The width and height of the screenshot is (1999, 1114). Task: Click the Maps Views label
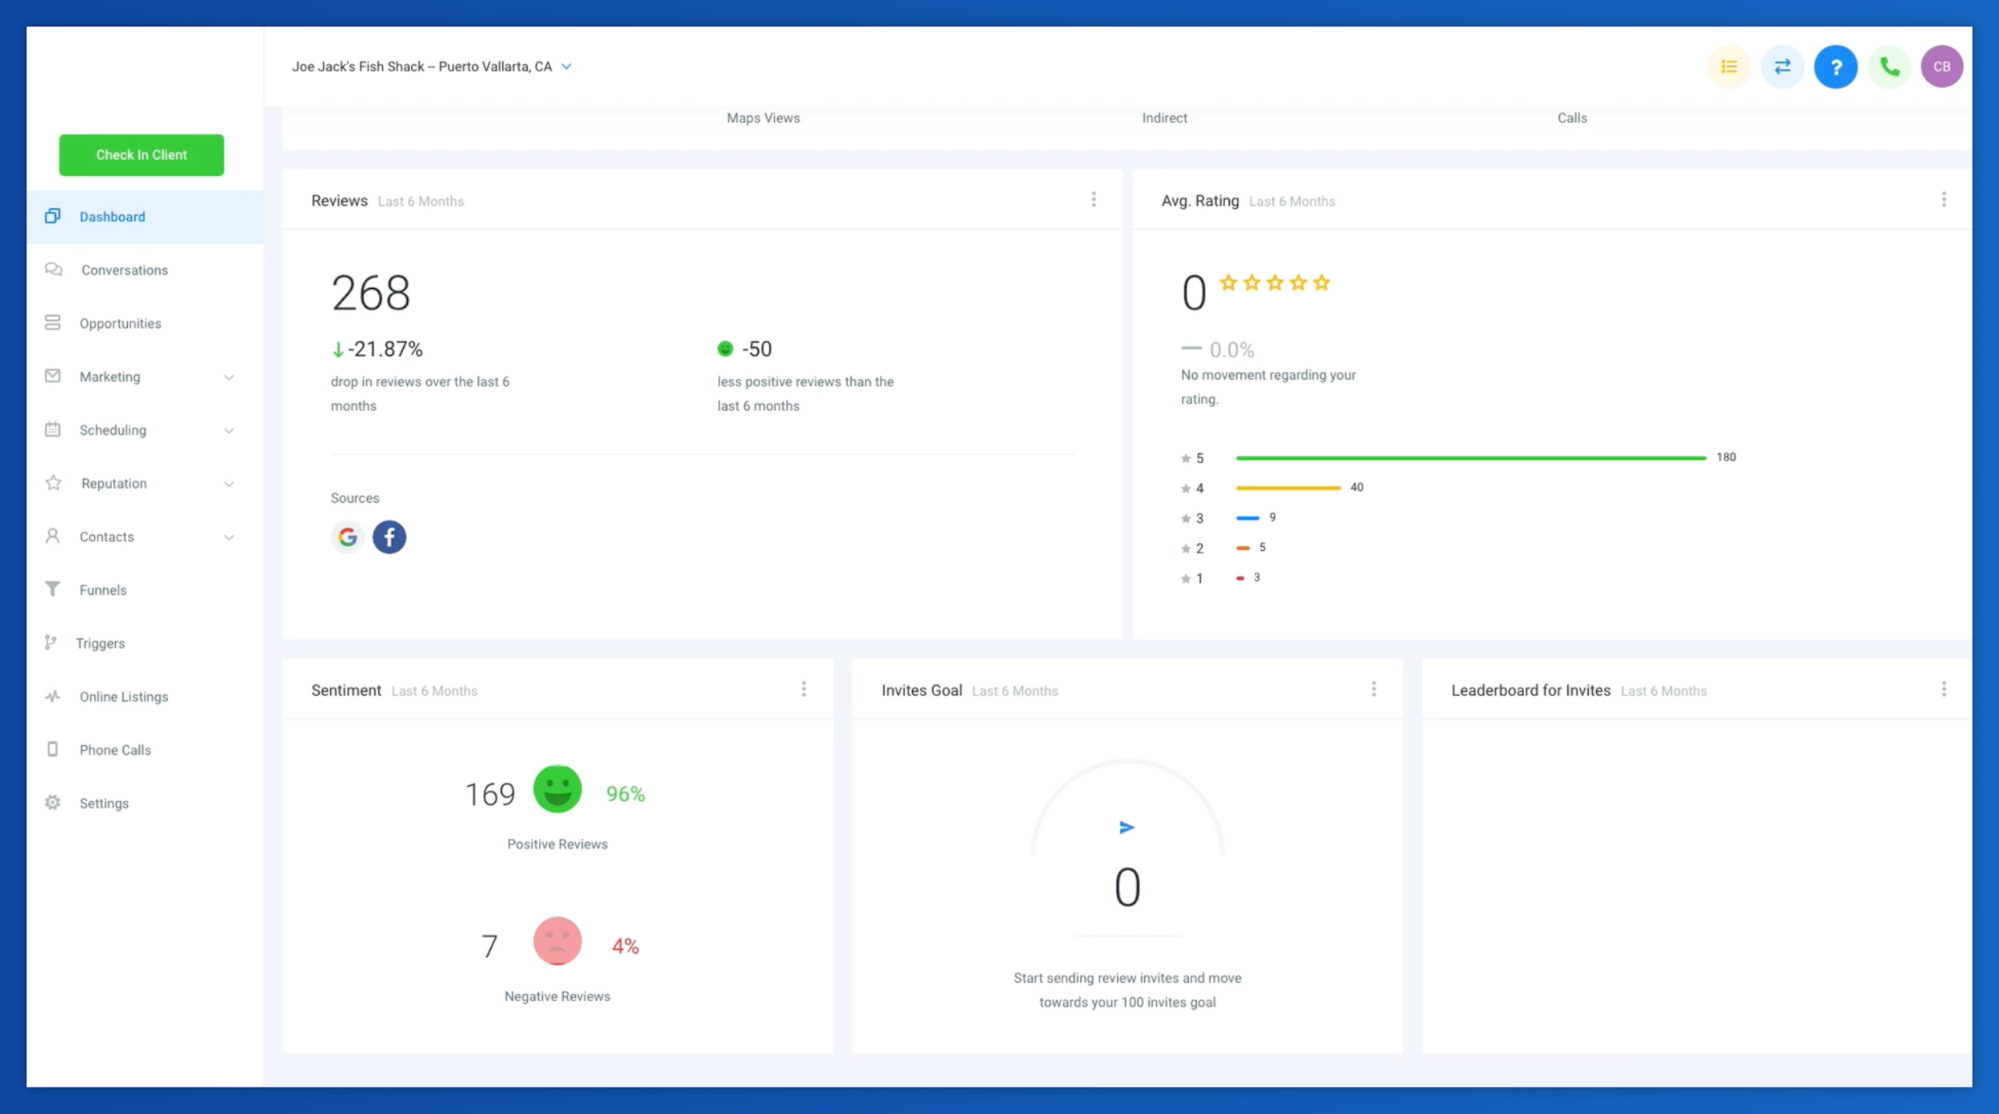763,118
